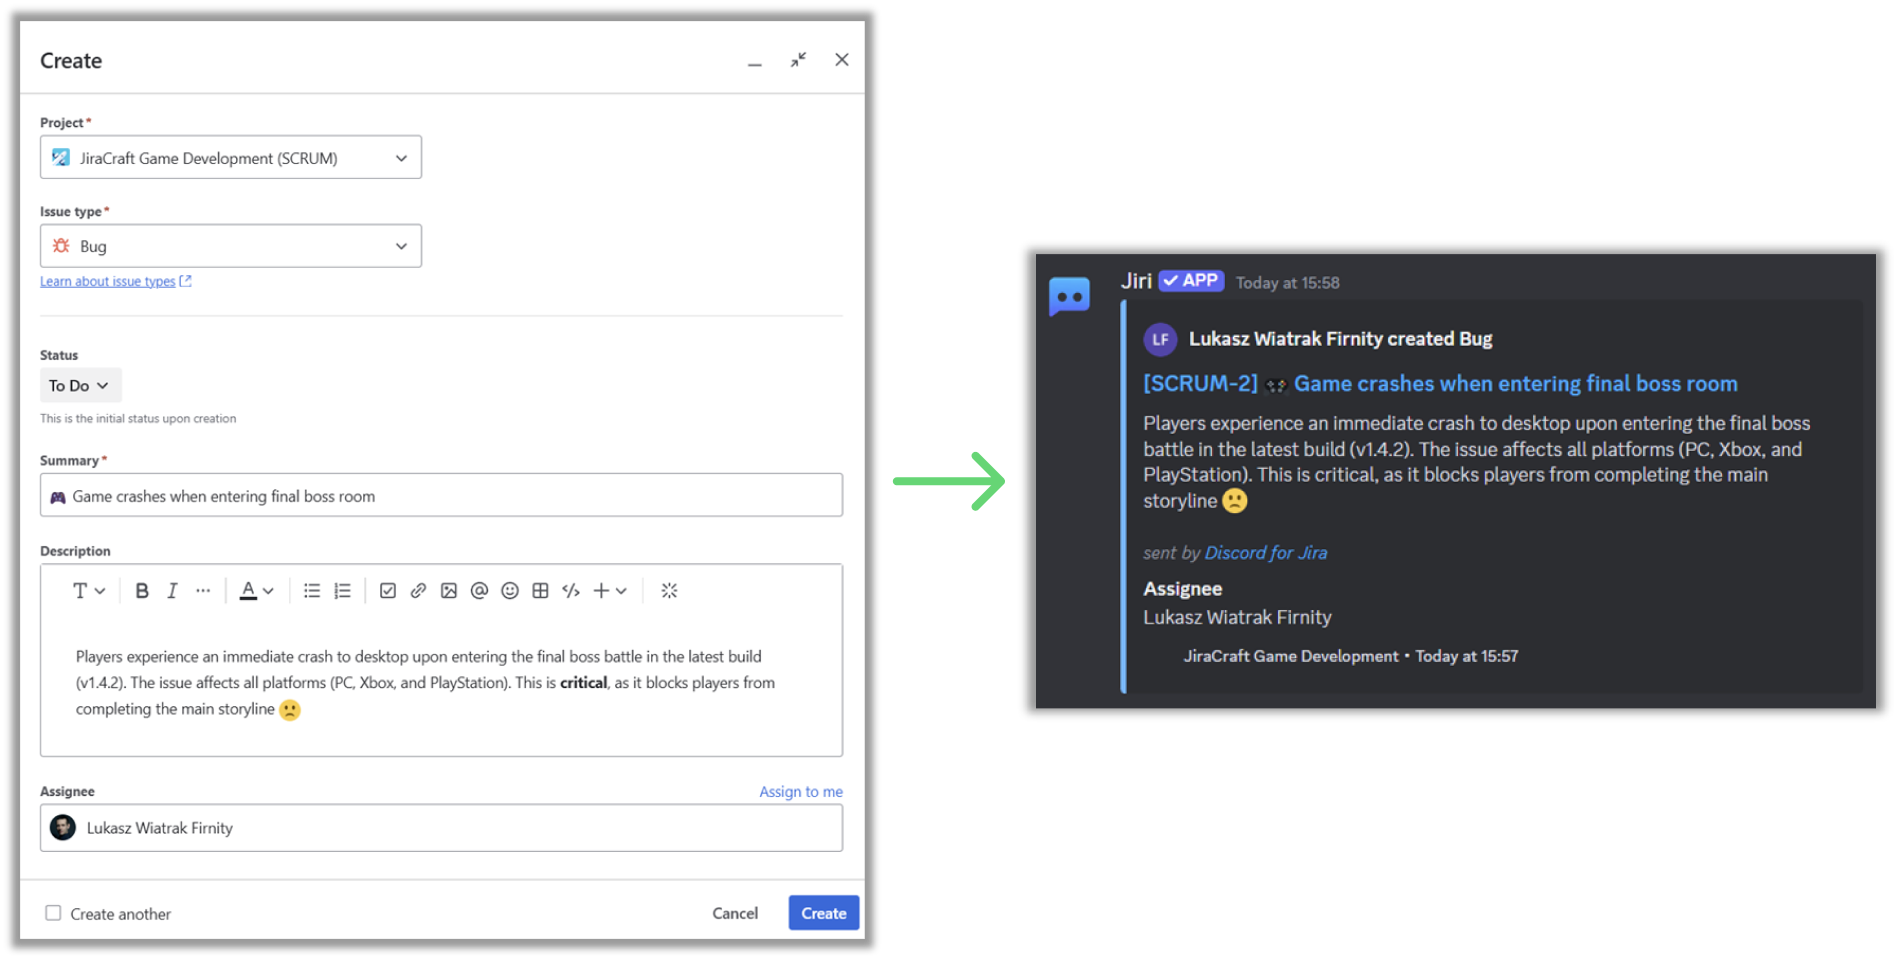Collapse the Create dialog to smaller size
1898x960 pixels.
798,60
